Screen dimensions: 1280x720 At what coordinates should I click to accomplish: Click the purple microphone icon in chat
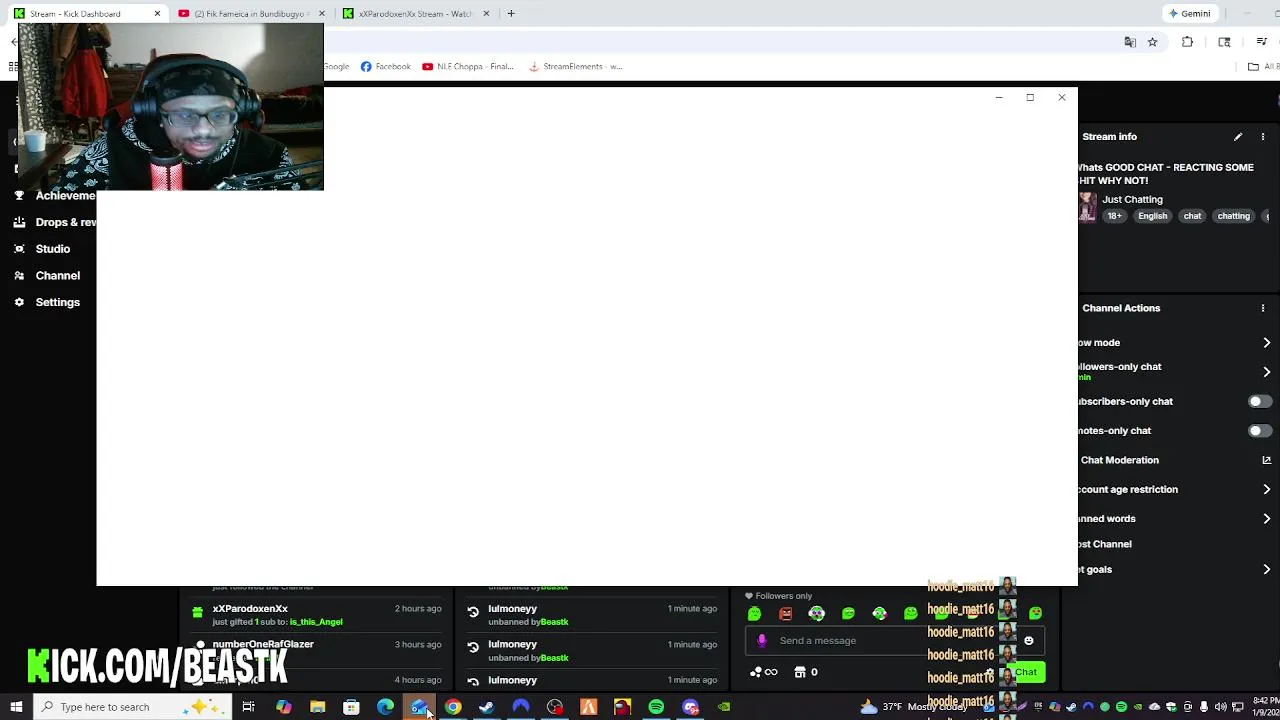(762, 641)
